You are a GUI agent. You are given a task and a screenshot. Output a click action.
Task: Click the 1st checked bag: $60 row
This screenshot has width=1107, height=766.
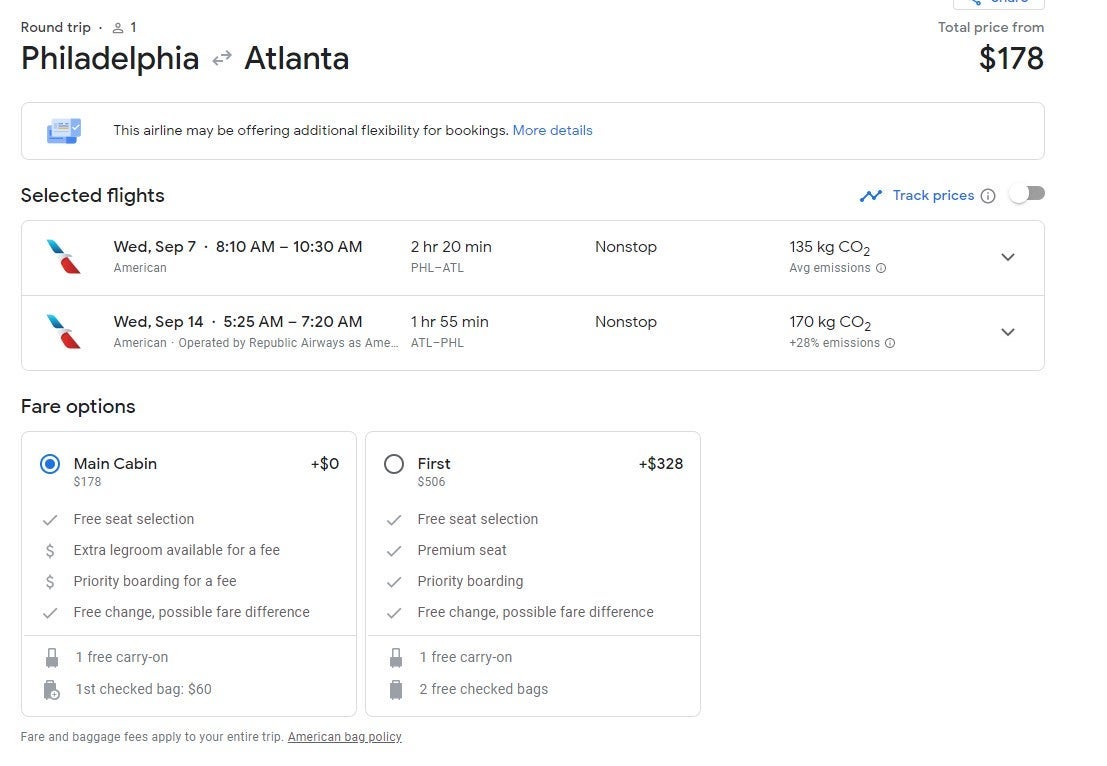143,689
